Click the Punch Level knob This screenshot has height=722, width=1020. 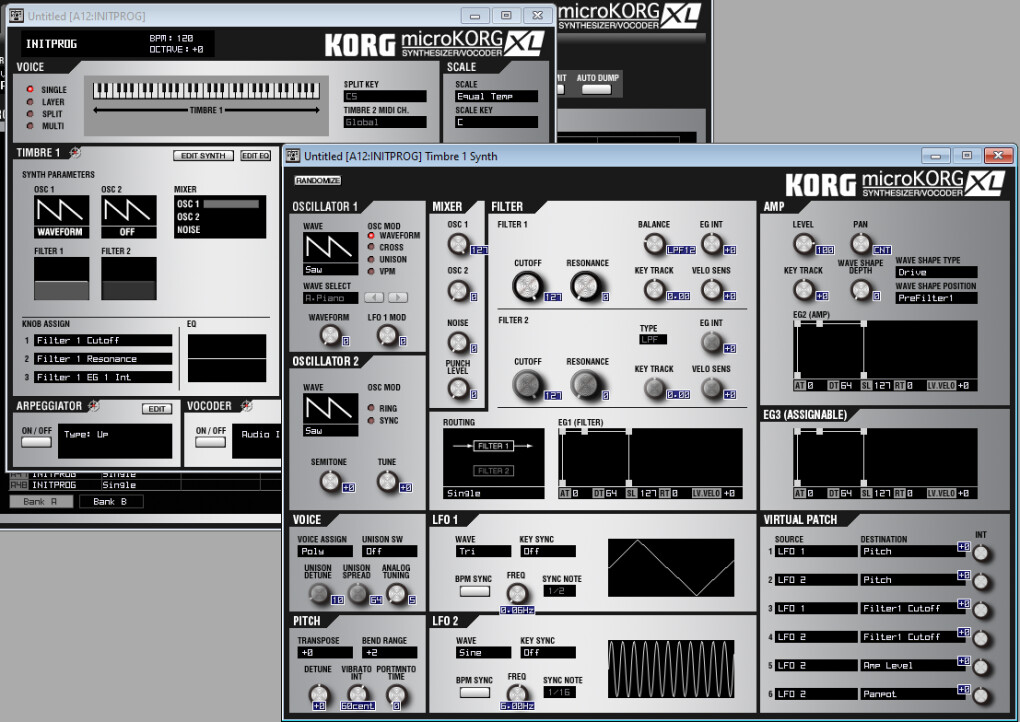458,388
